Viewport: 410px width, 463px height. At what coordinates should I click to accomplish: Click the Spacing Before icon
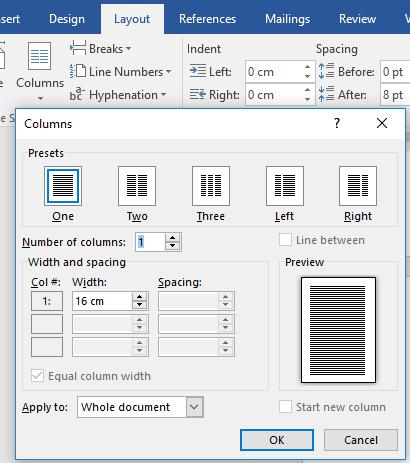point(326,71)
